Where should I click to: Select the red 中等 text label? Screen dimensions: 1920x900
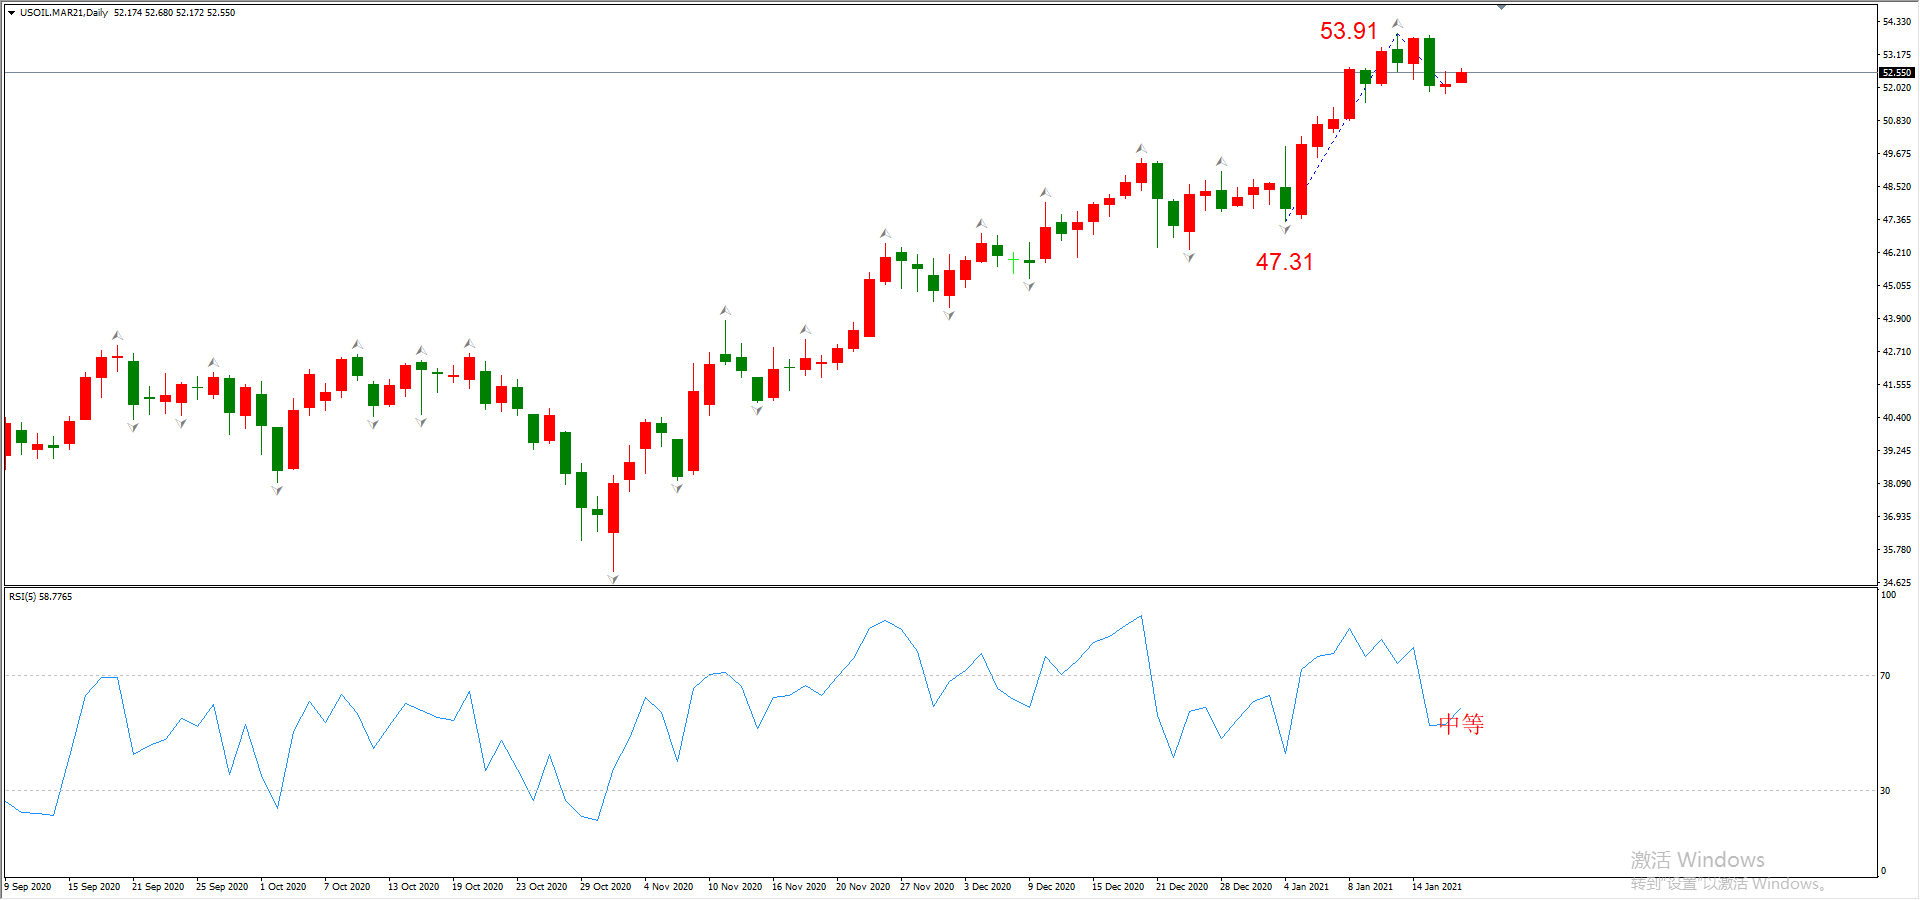[1461, 724]
